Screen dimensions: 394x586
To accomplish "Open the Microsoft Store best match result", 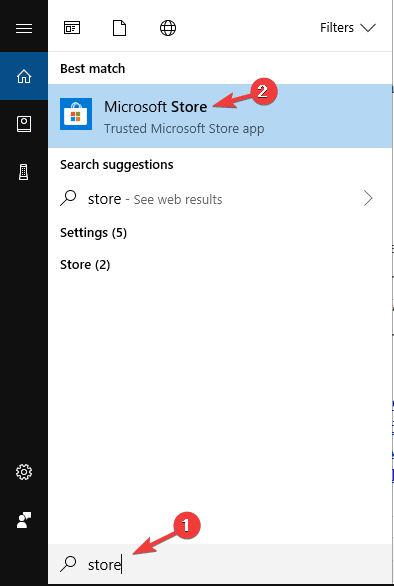I will [x=220, y=116].
